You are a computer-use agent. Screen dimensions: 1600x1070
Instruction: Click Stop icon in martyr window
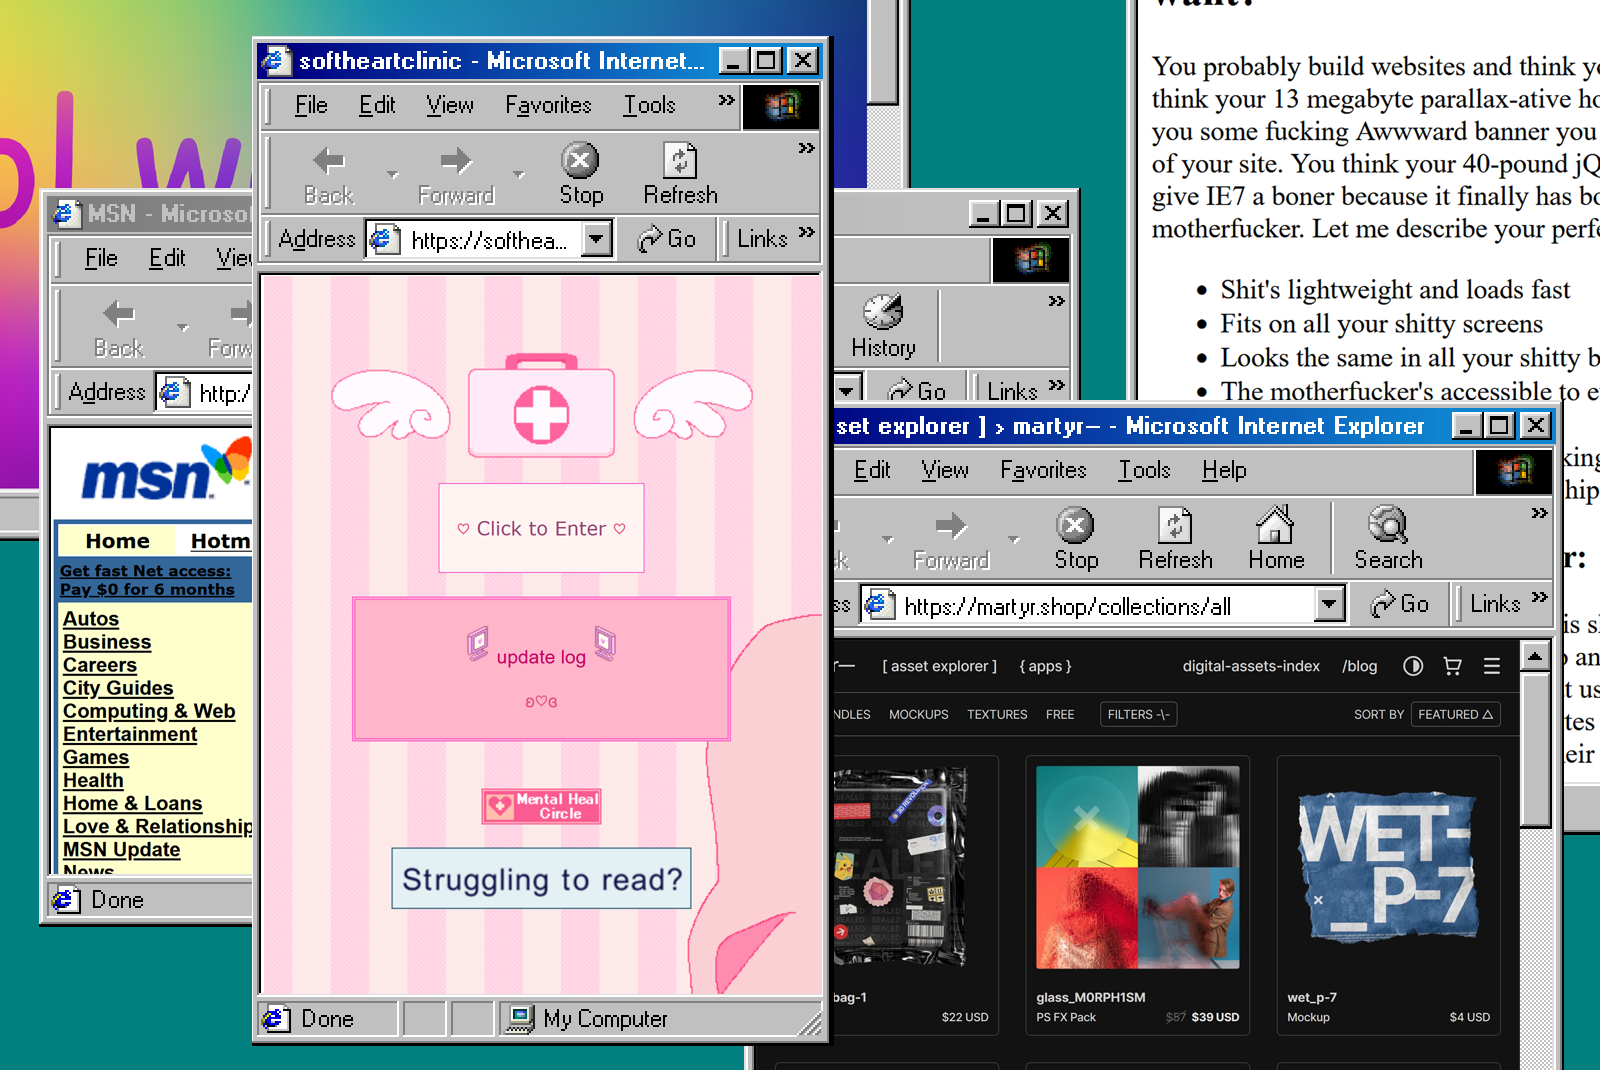1075,525
